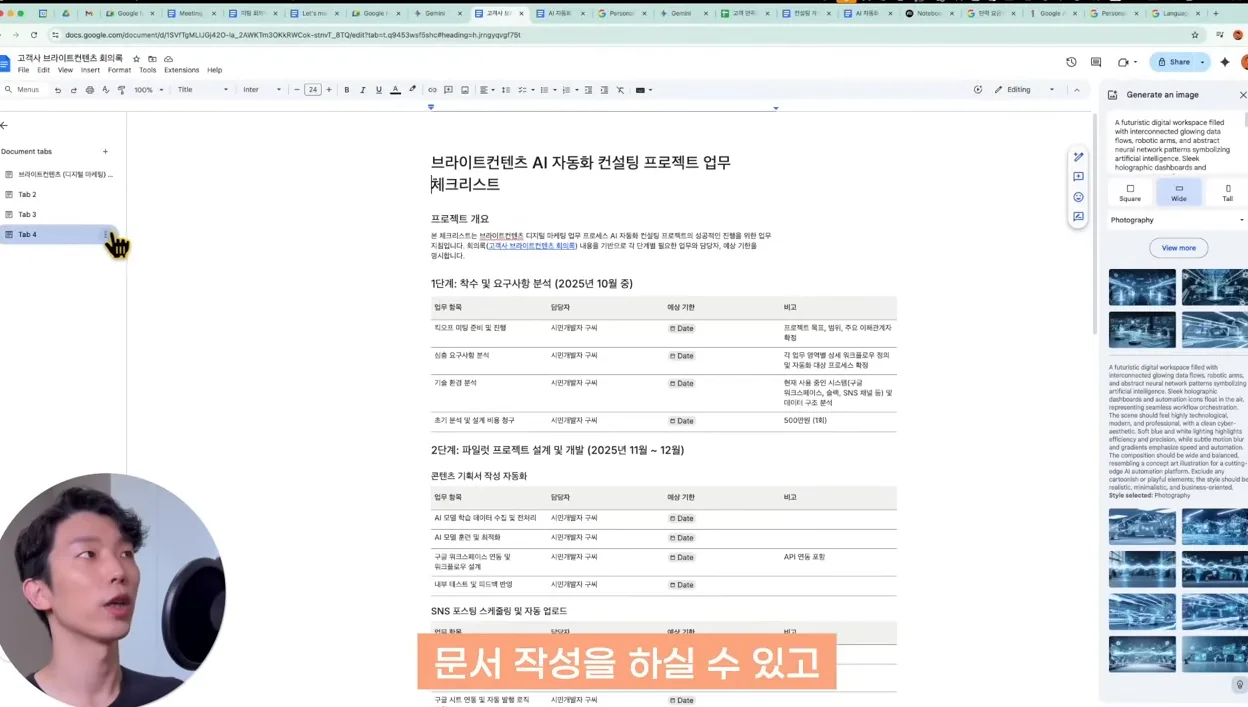This screenshot has width=1248, height=707.
Task: Open the Format menu
Action: (x=119, y=70)
